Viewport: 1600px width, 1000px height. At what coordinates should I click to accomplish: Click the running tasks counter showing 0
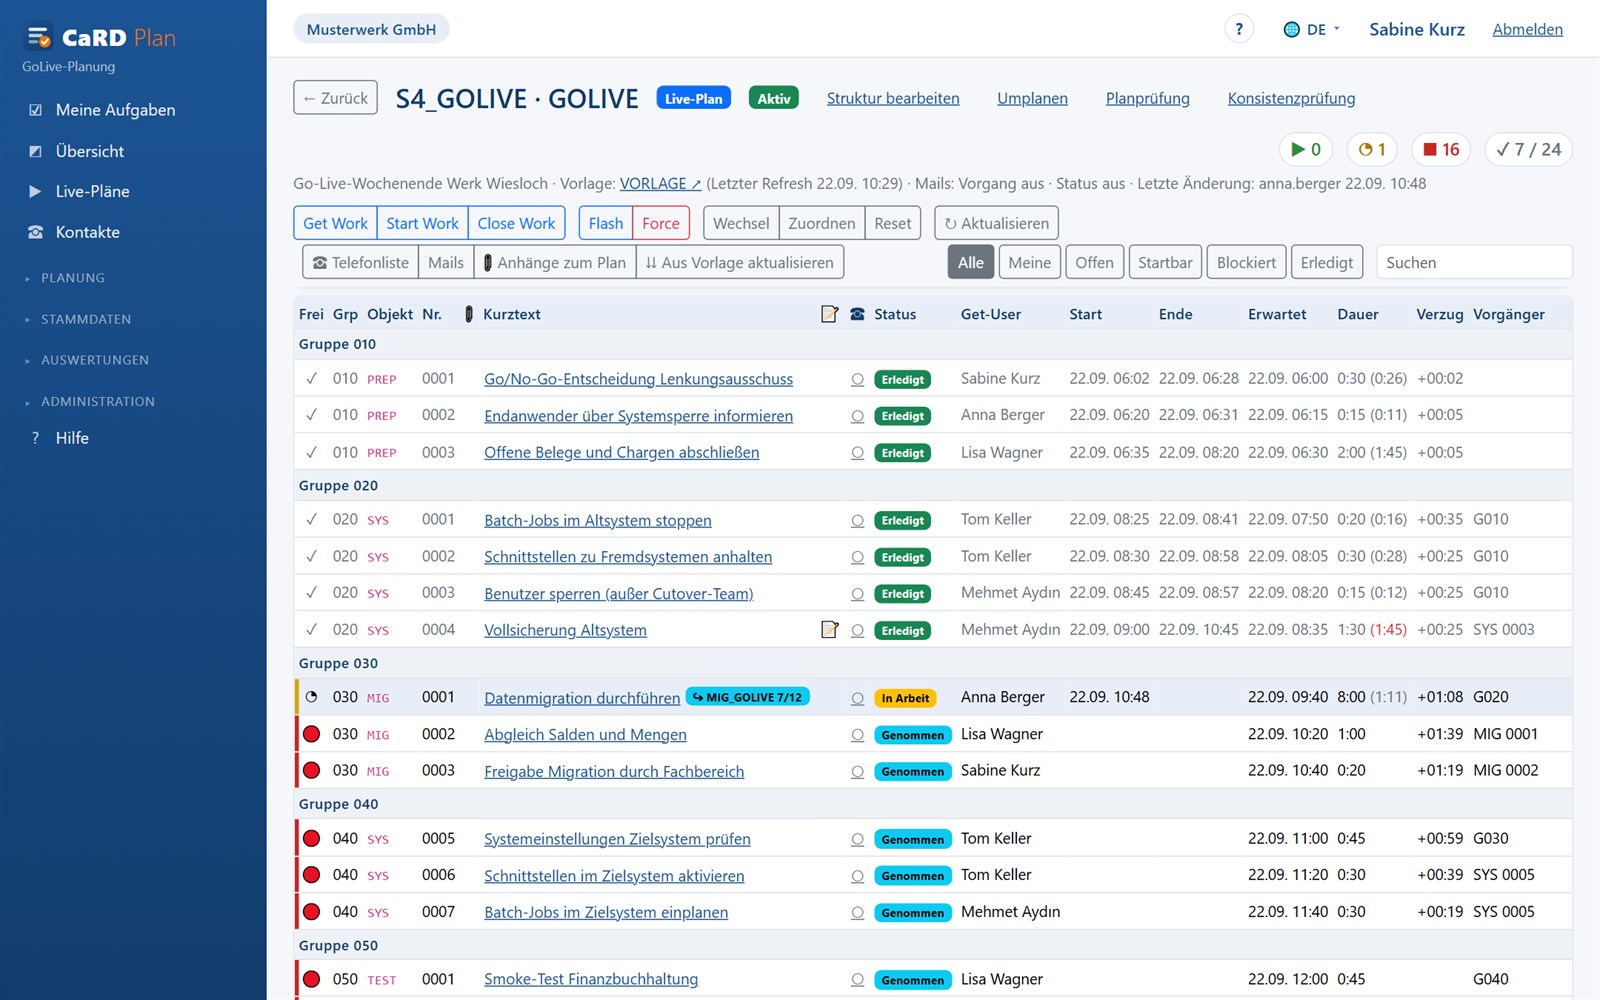pyautogui.click(x=1305, y=149)
